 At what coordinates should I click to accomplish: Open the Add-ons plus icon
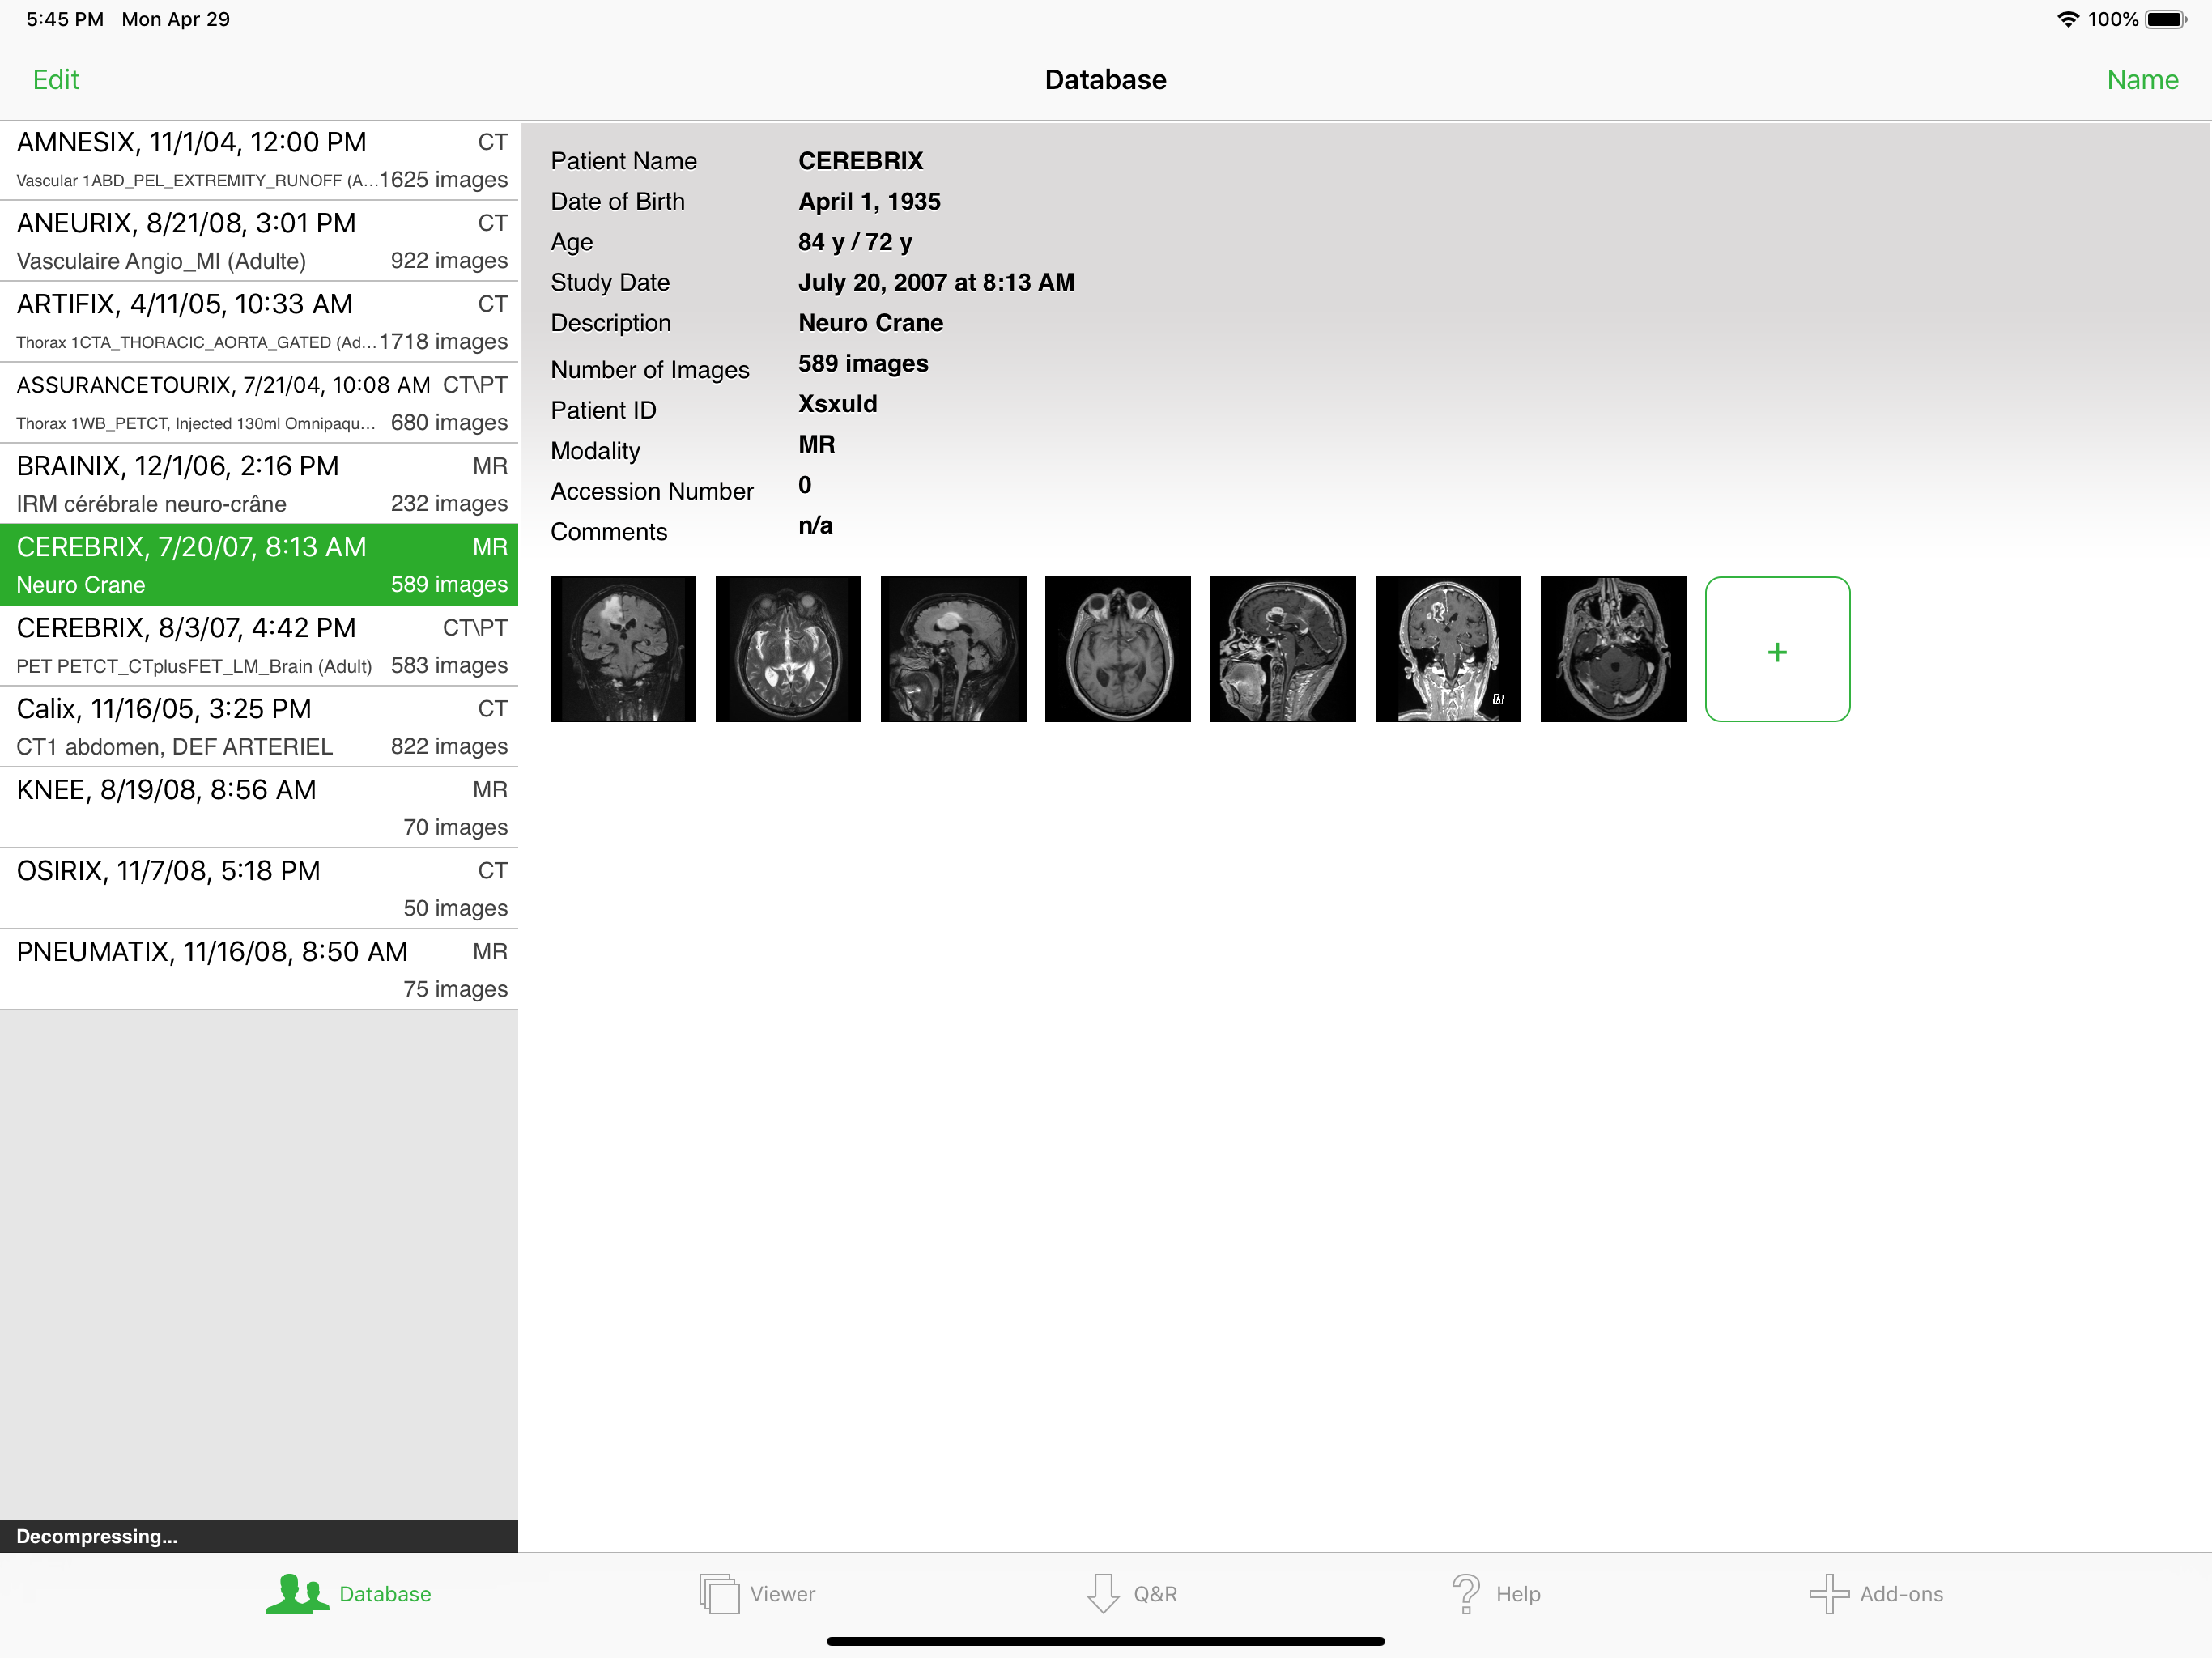click(1828, 1593)
